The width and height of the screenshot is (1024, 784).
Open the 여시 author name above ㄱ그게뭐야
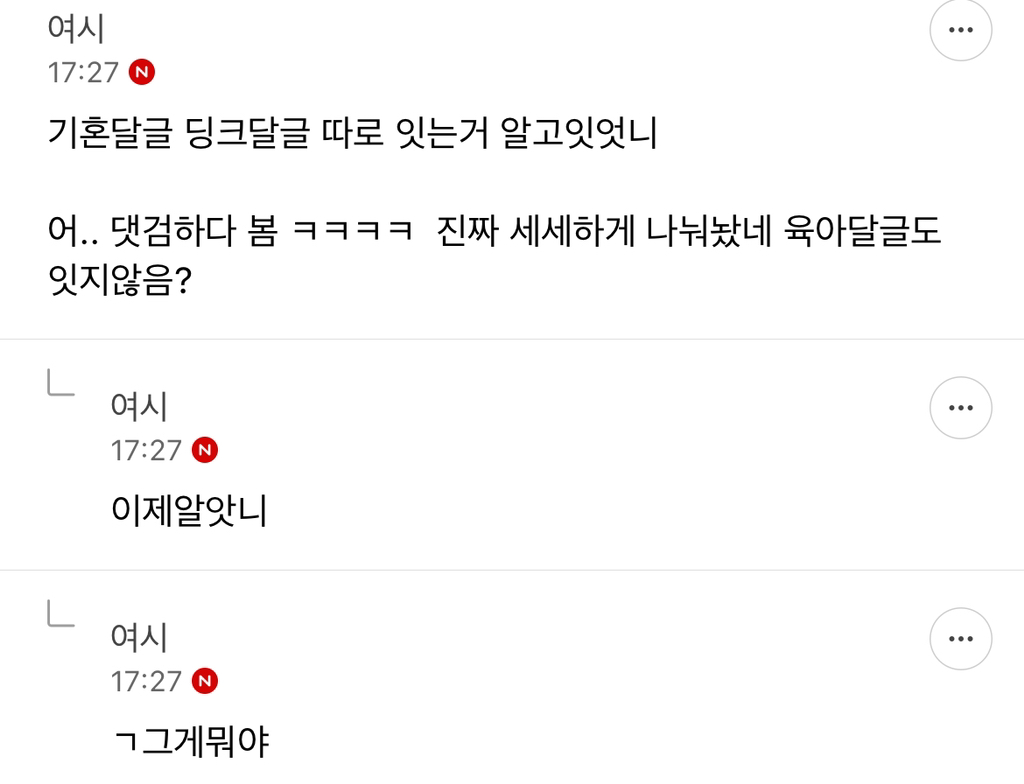139,637
